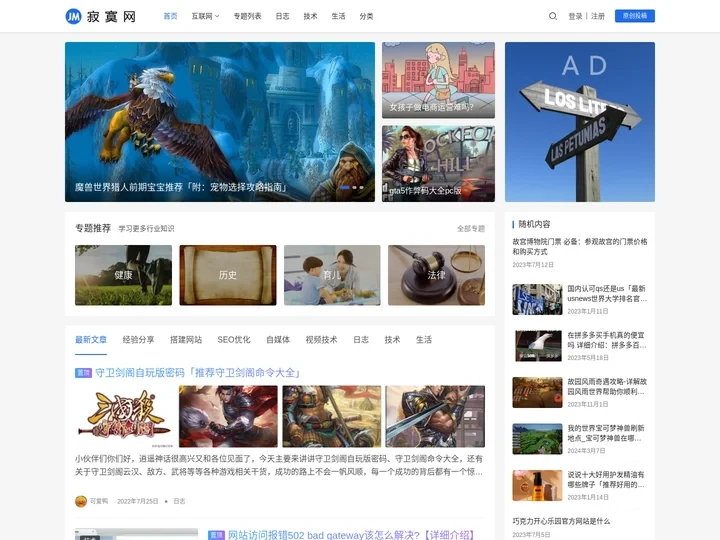This screenshot has height=540, width=720.
Task: Switch to the 经验分享 tab
Action: click(x=138, y=340)
